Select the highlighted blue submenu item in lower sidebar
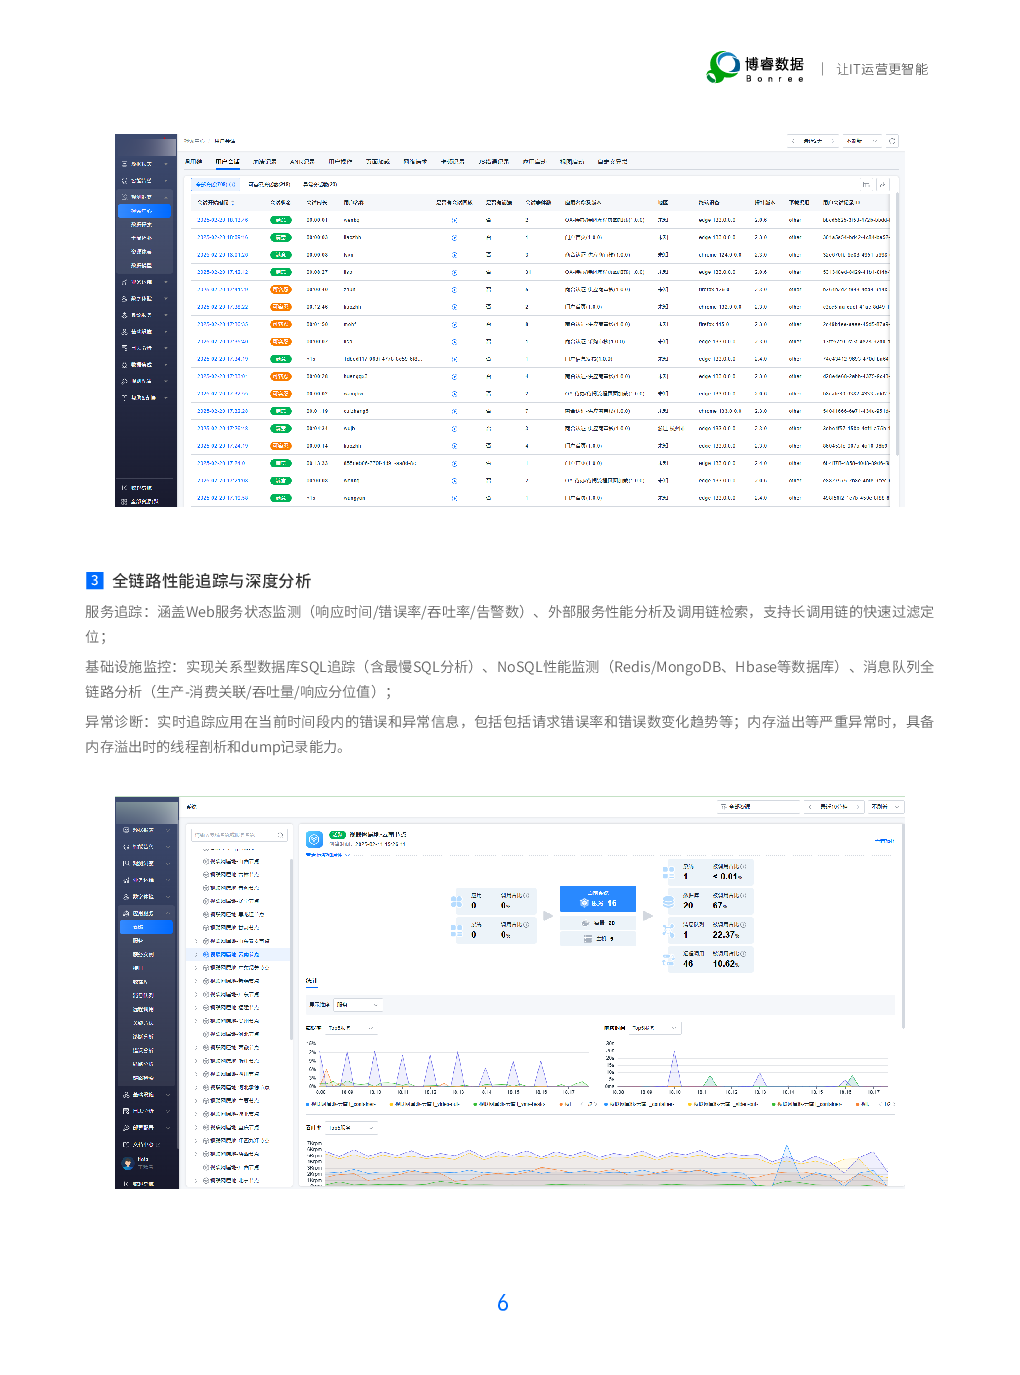Screen dimensions: 1020x1375 [x=145, y=927]
